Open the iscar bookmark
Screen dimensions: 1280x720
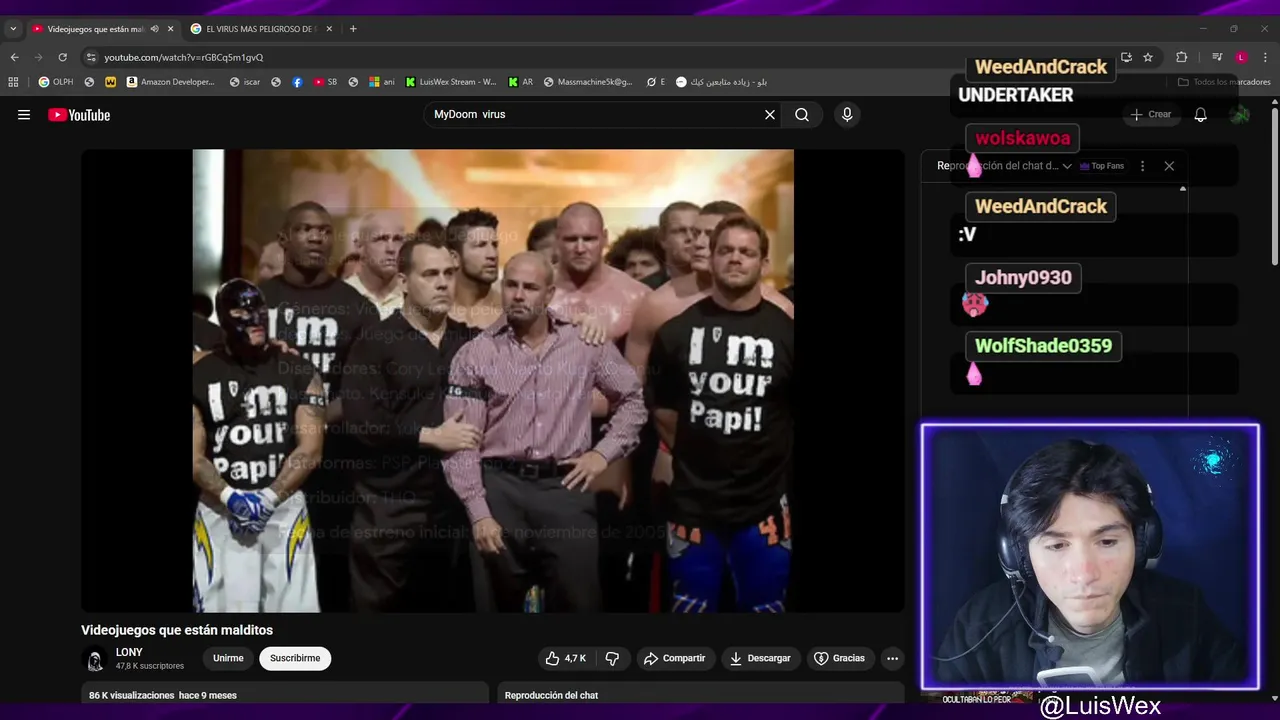click(245, 82)
